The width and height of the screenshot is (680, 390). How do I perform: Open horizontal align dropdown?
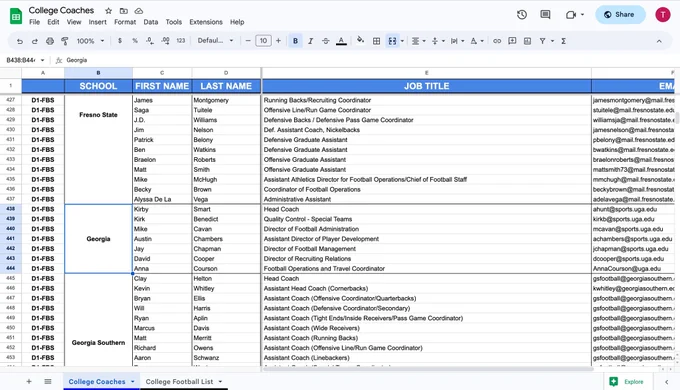(x=418, y=41)
